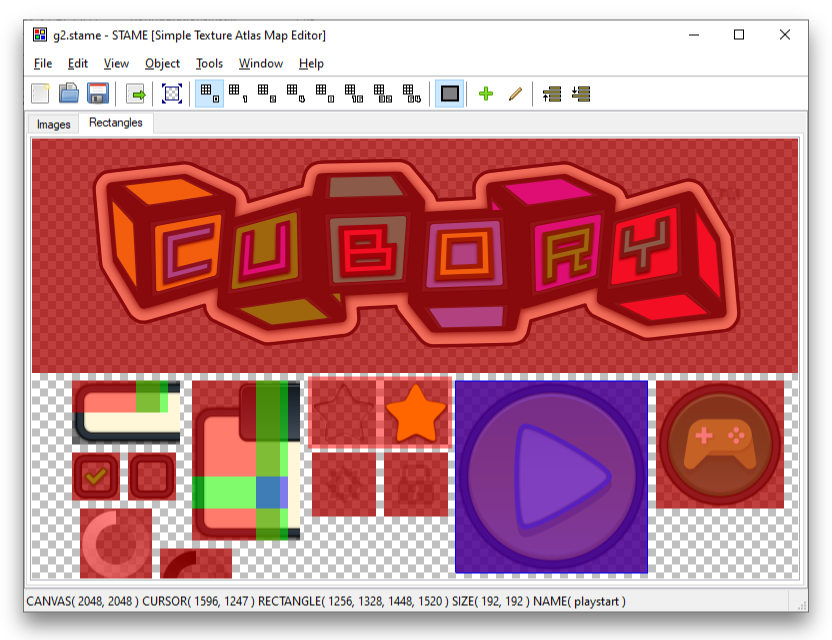
Task: Click the fit-to-view toolbar icon
Action: (171, 94)
